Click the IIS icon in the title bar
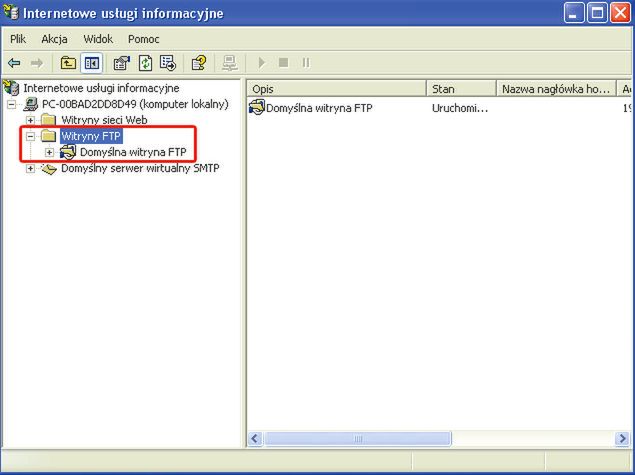 tap(11, 13)
